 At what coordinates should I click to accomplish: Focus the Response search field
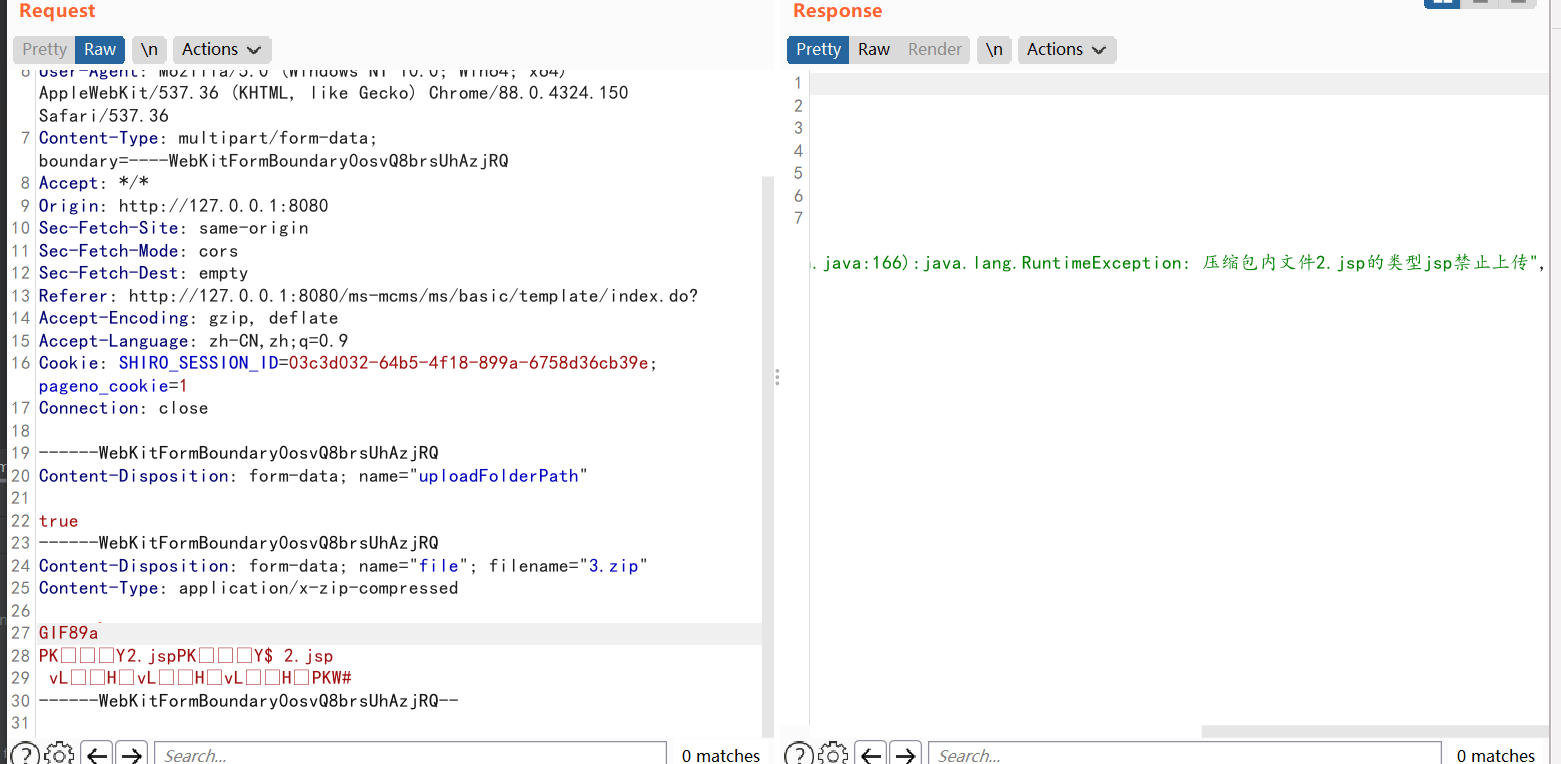[x=1185, y=755]
